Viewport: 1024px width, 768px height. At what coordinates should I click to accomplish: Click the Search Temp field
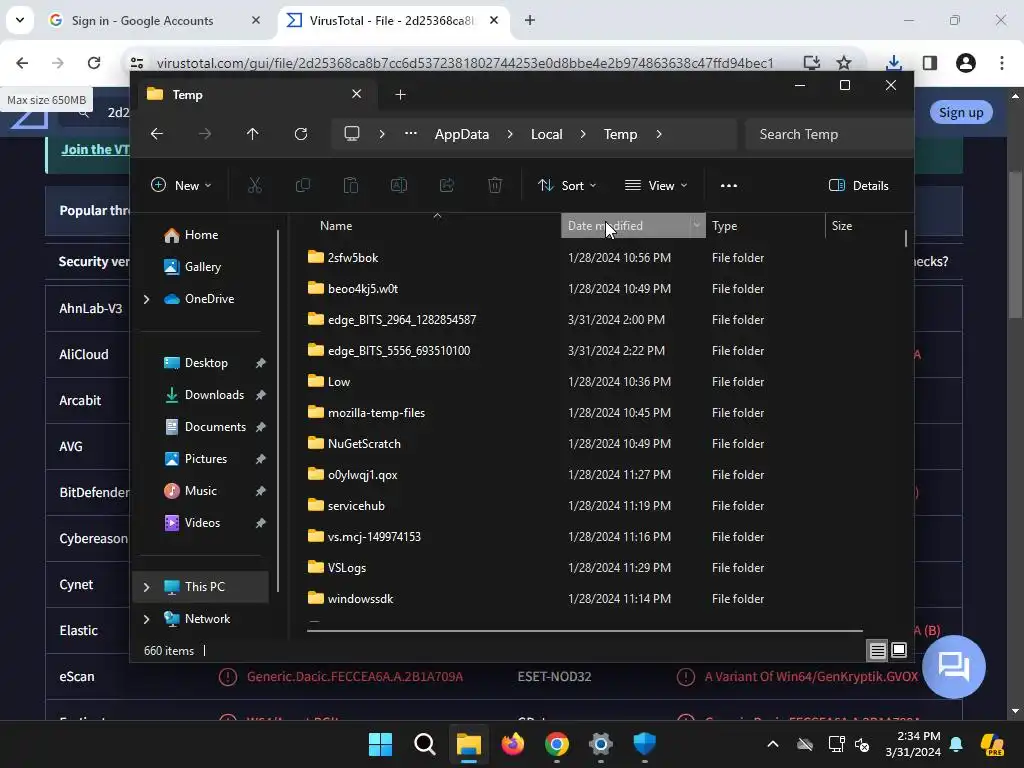(828, 134)
